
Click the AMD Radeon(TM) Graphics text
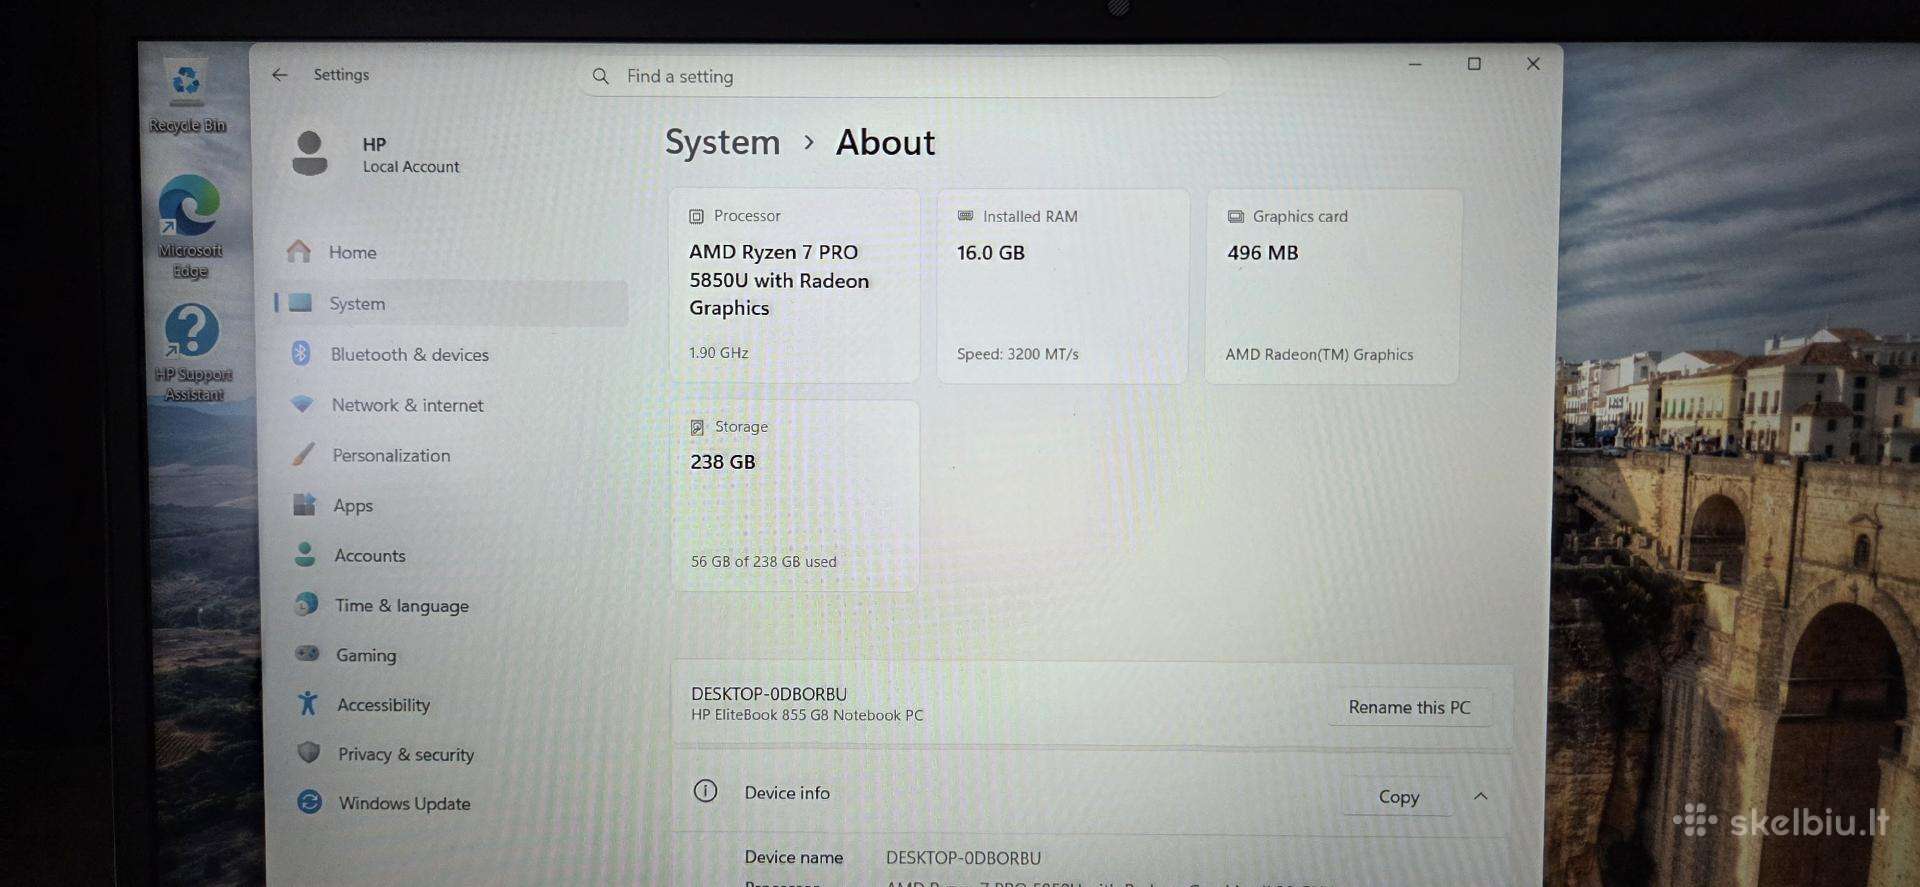point(1319,354)
